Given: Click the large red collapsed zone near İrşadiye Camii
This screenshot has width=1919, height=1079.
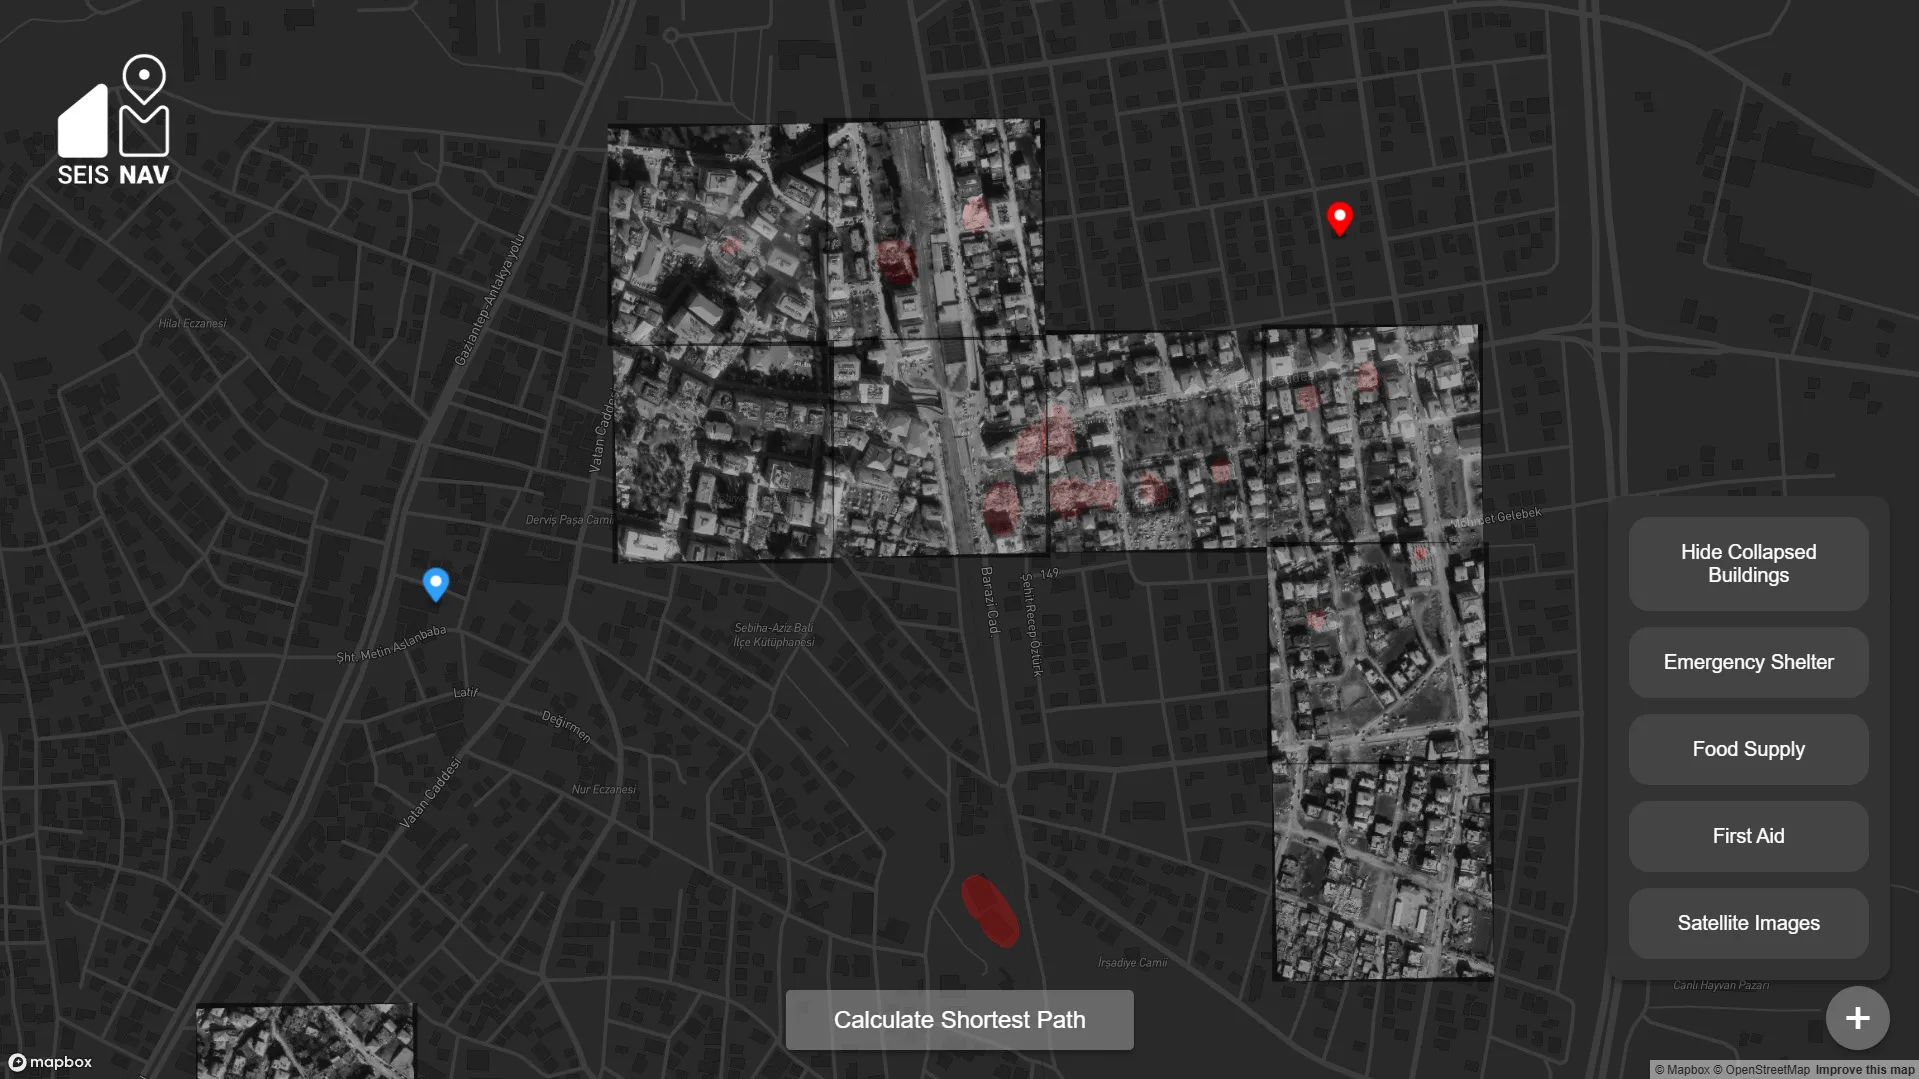Looking at the screenshot, I should [990, 911].
